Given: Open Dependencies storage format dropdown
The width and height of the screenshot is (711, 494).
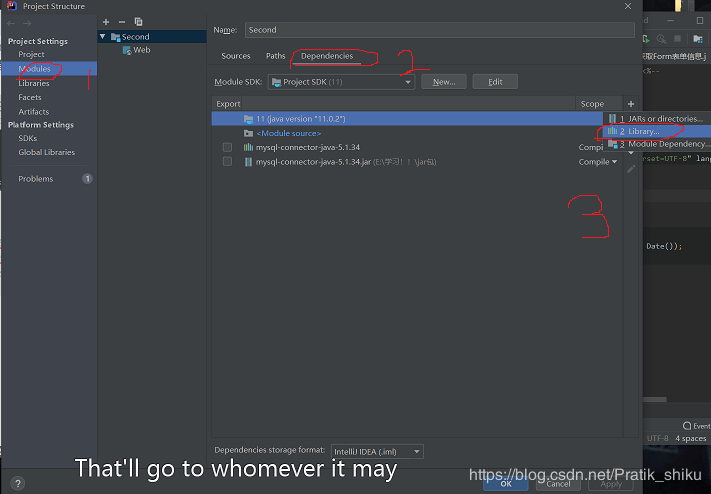Looking at the screenshot, I should pos(377,452).
